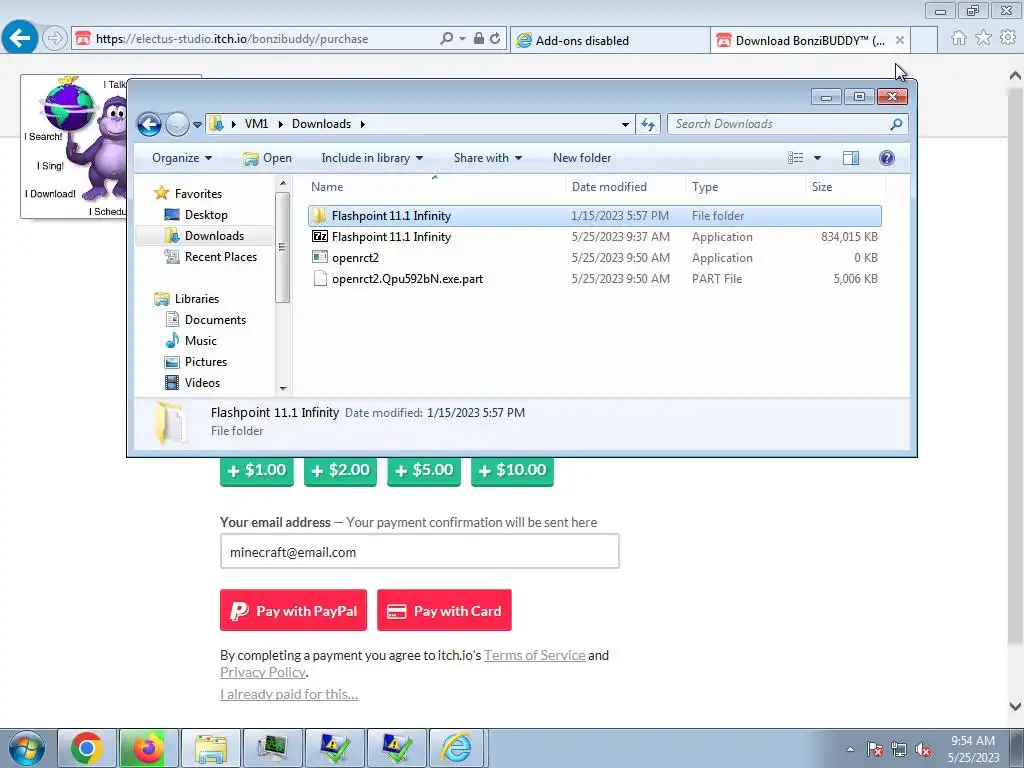Image resolution: width=1024 pixels, height=768 pixels.
Task: Select Favorites in the navigation pane
Action: (198, 194)
